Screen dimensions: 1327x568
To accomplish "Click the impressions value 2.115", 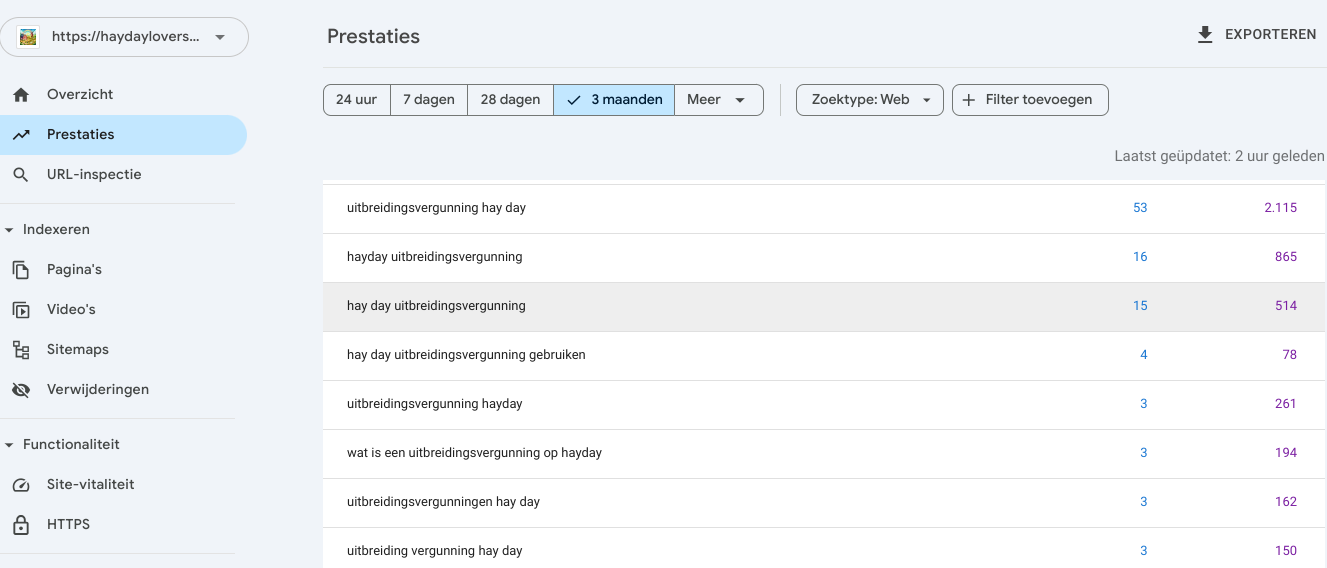I will [x=1280, y=208].
